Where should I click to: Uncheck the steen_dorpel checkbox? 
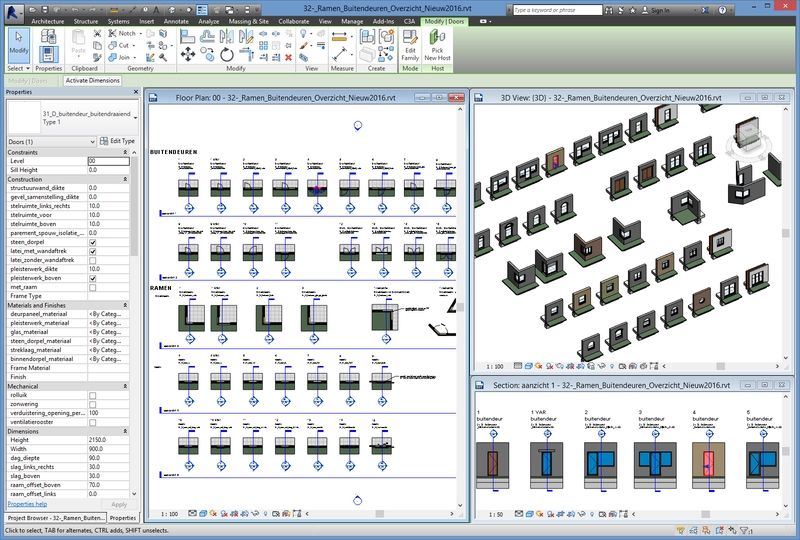[x=93, y=241]
